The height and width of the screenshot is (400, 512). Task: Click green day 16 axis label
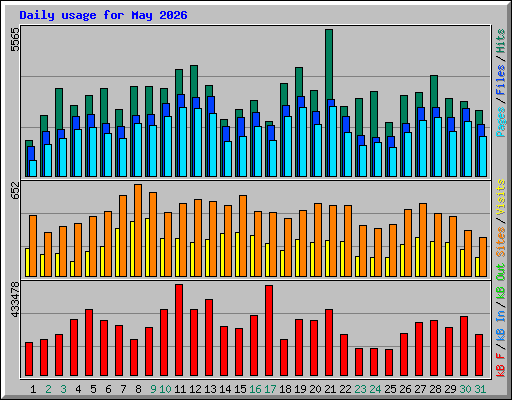point(255,389)
